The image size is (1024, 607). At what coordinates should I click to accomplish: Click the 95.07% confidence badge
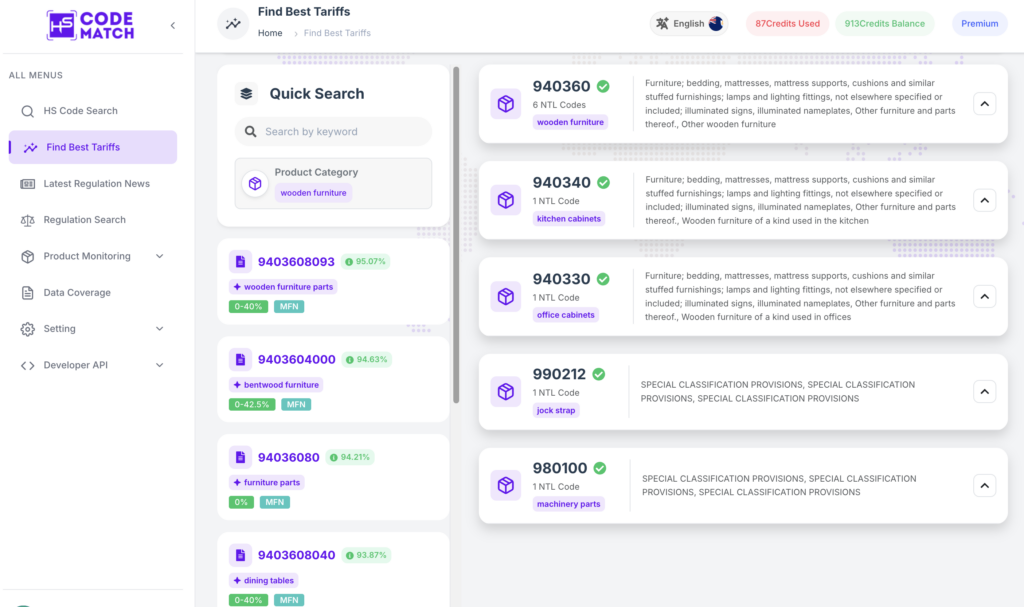click(366, 261)
